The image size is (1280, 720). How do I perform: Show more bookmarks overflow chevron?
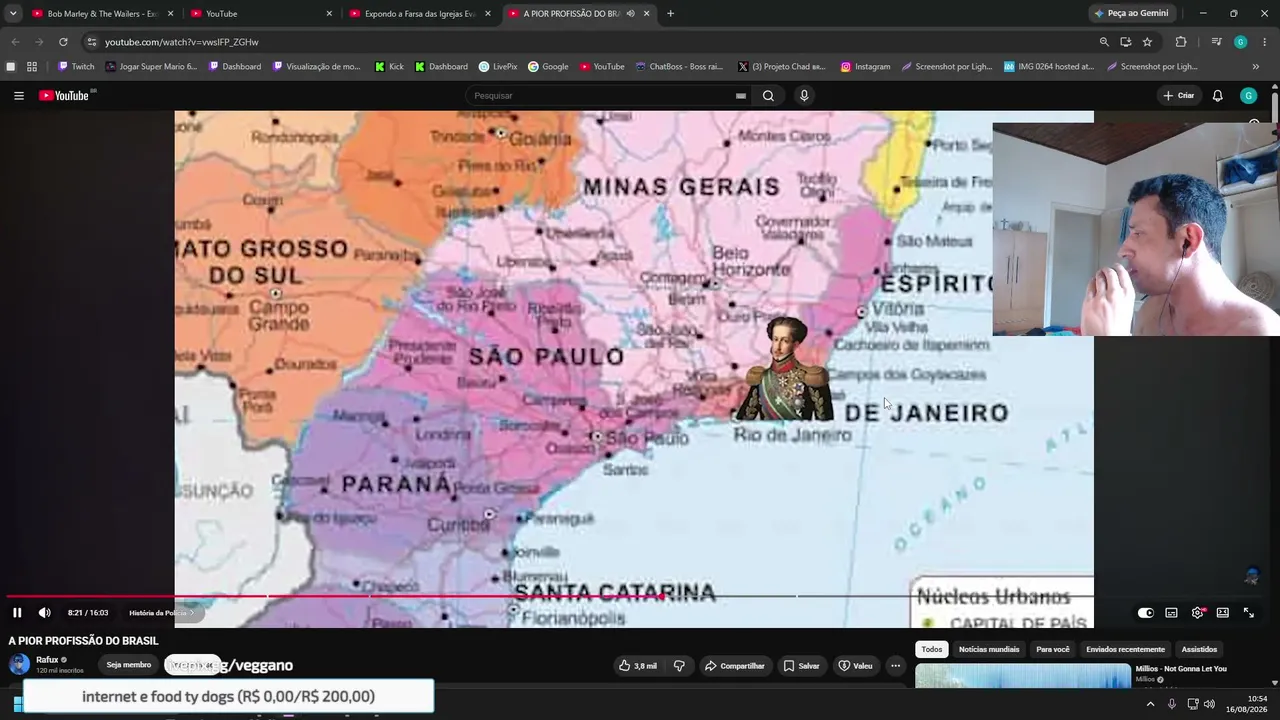(1256, 67)
